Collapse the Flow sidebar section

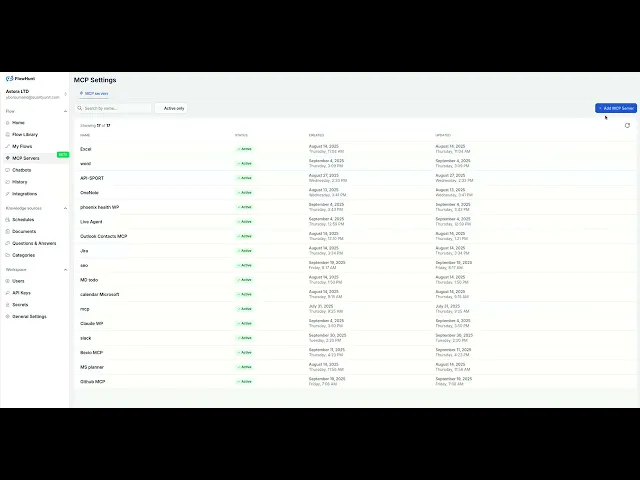coord(65,111)
